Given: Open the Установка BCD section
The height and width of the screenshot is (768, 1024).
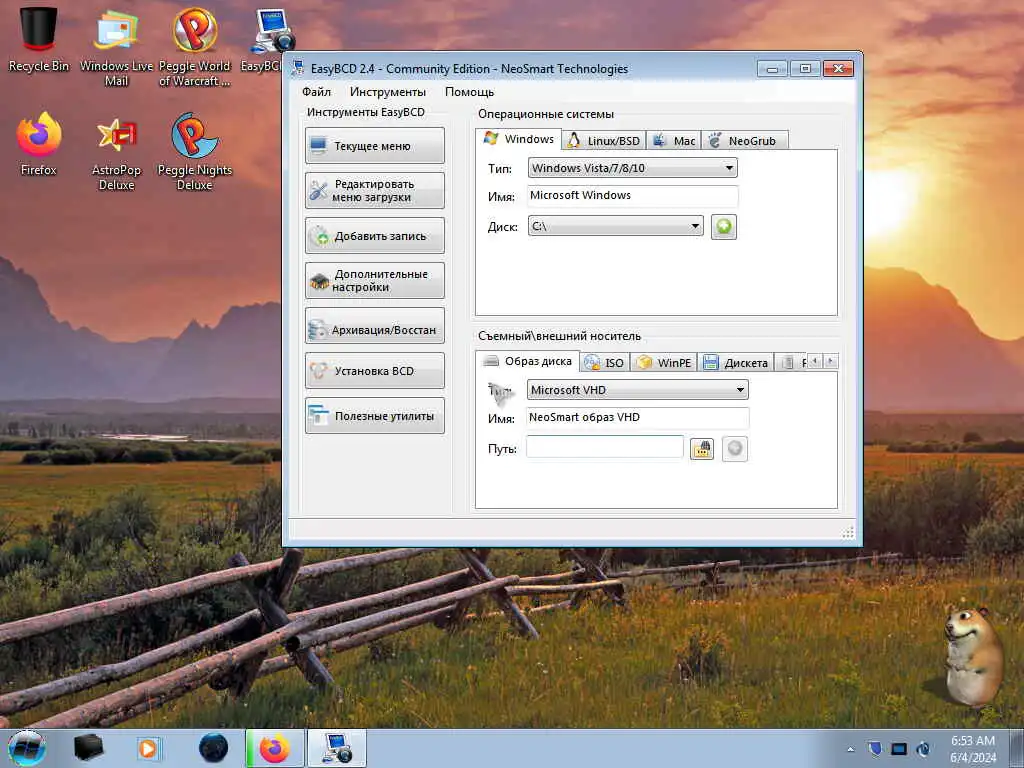Looking at the screenshot, I should coord(374,371).
